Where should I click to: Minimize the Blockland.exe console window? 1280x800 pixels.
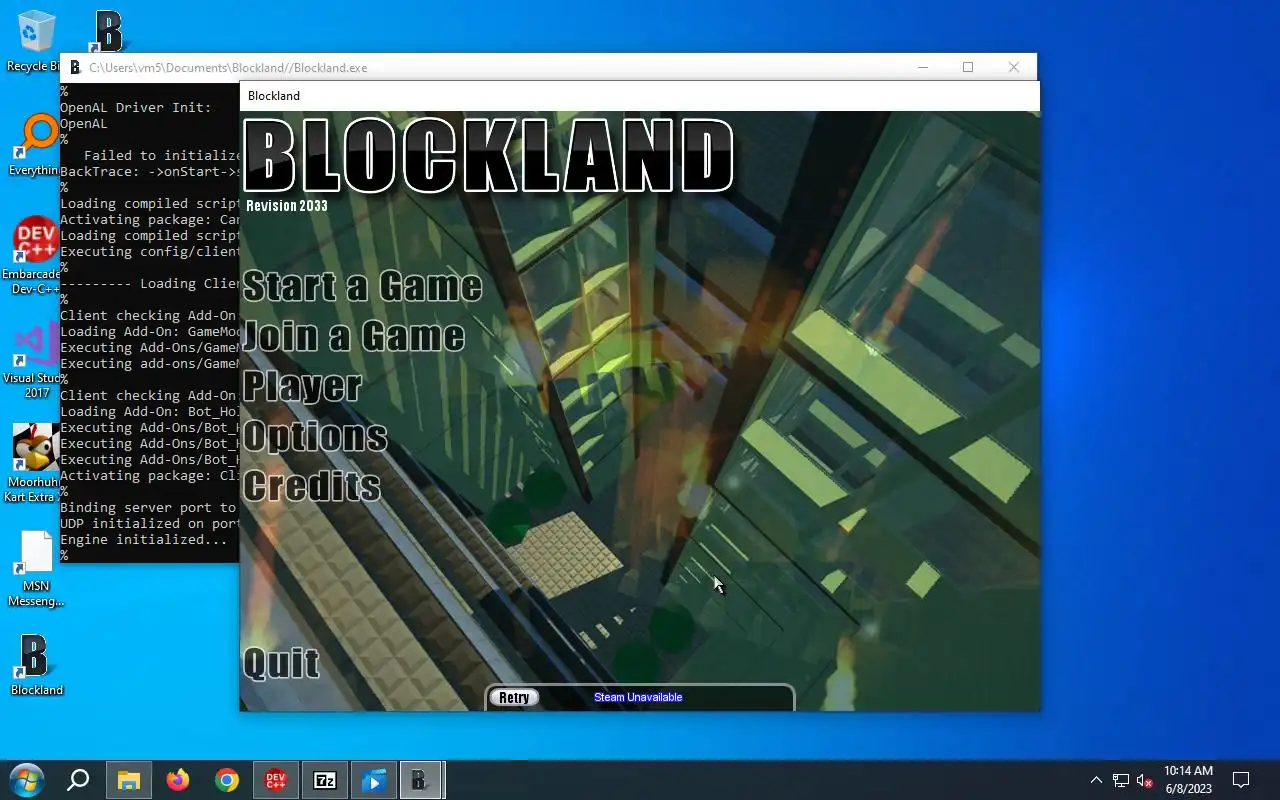click(923, 67)
